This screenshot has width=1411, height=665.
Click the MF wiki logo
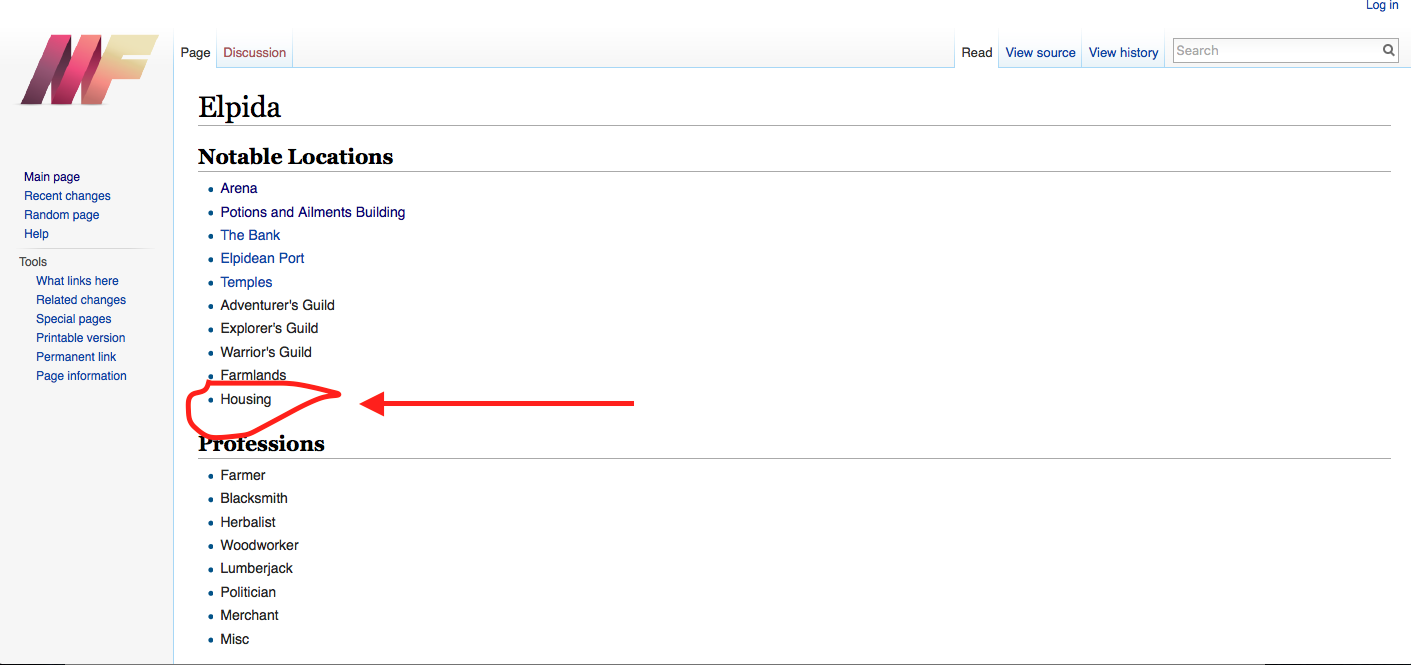[88, 70]
